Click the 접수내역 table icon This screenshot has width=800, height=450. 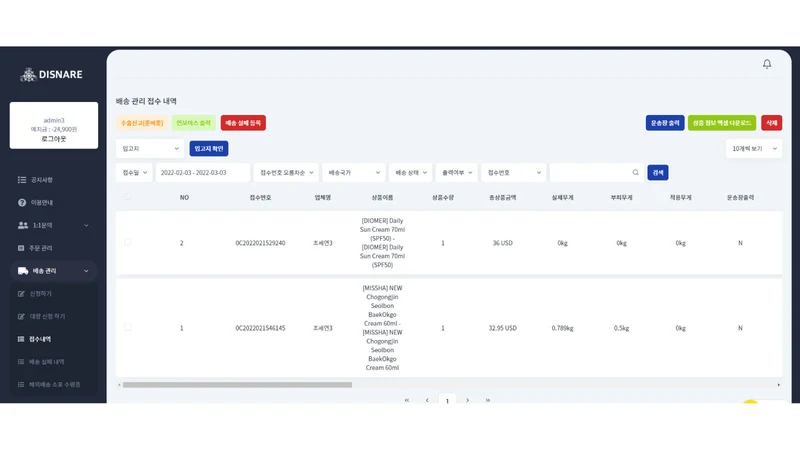pyautogui.click(x=21, y=339)
